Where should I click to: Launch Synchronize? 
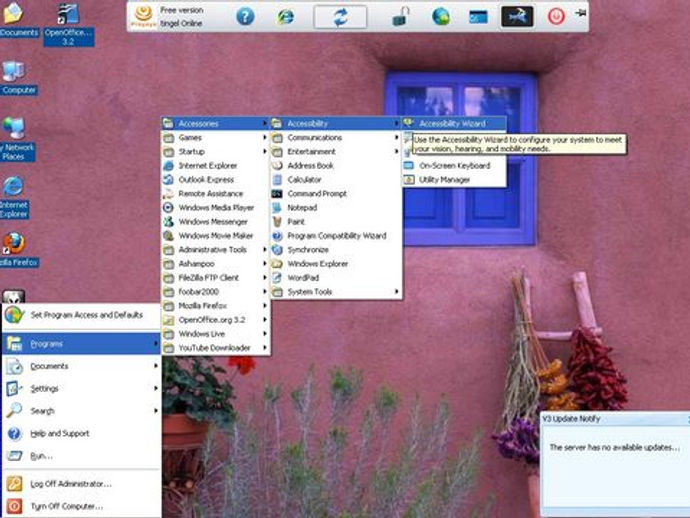336,250
